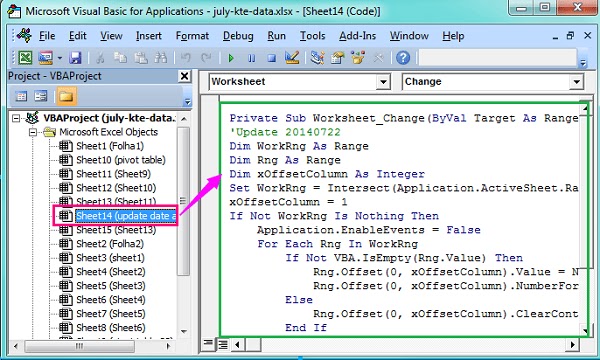
Task: Close the Project - VBAProject panel
Action: click(x=184, y=76)
